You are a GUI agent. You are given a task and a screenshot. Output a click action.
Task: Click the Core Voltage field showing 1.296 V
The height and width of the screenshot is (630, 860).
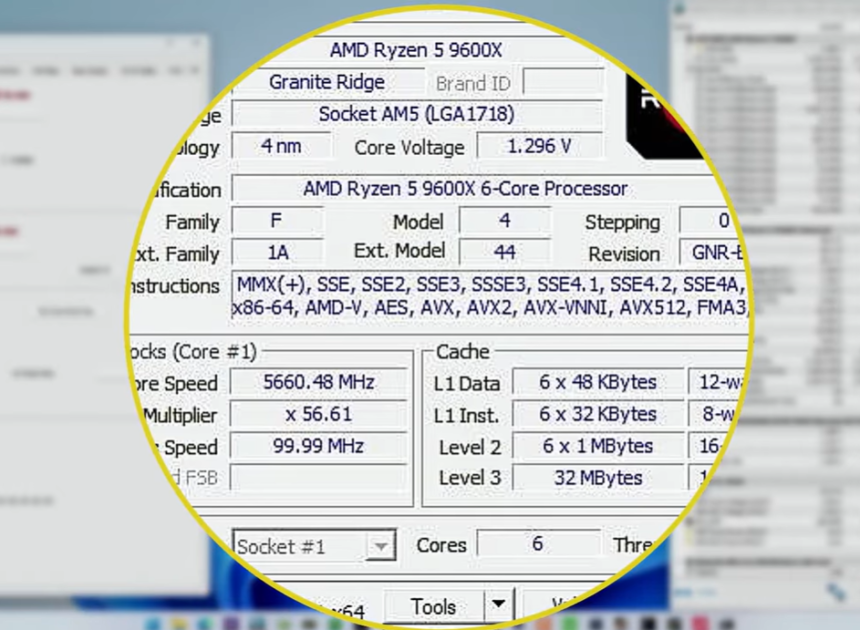(540, 146)
